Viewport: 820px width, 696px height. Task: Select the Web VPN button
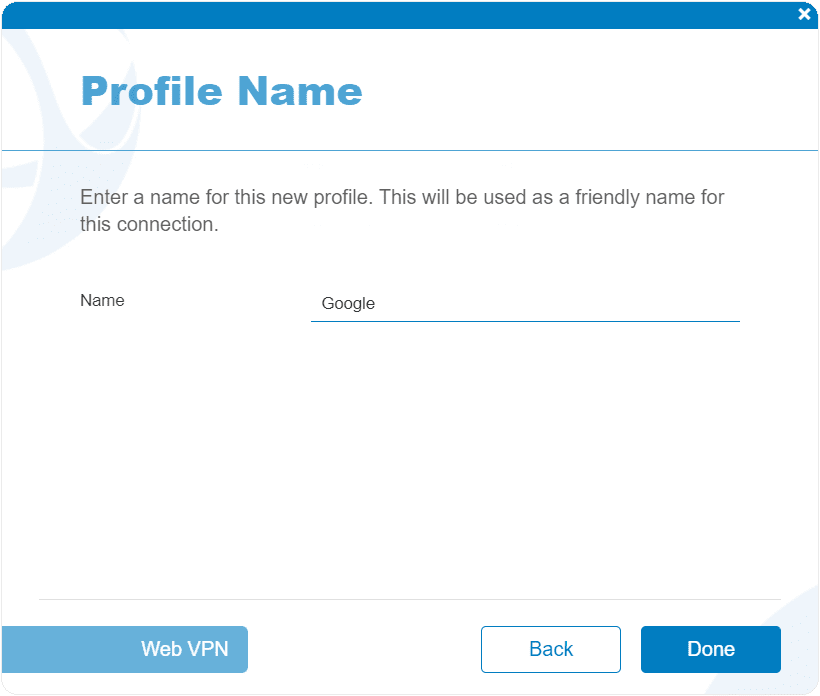pyautogui.click(x=124, y=649)
